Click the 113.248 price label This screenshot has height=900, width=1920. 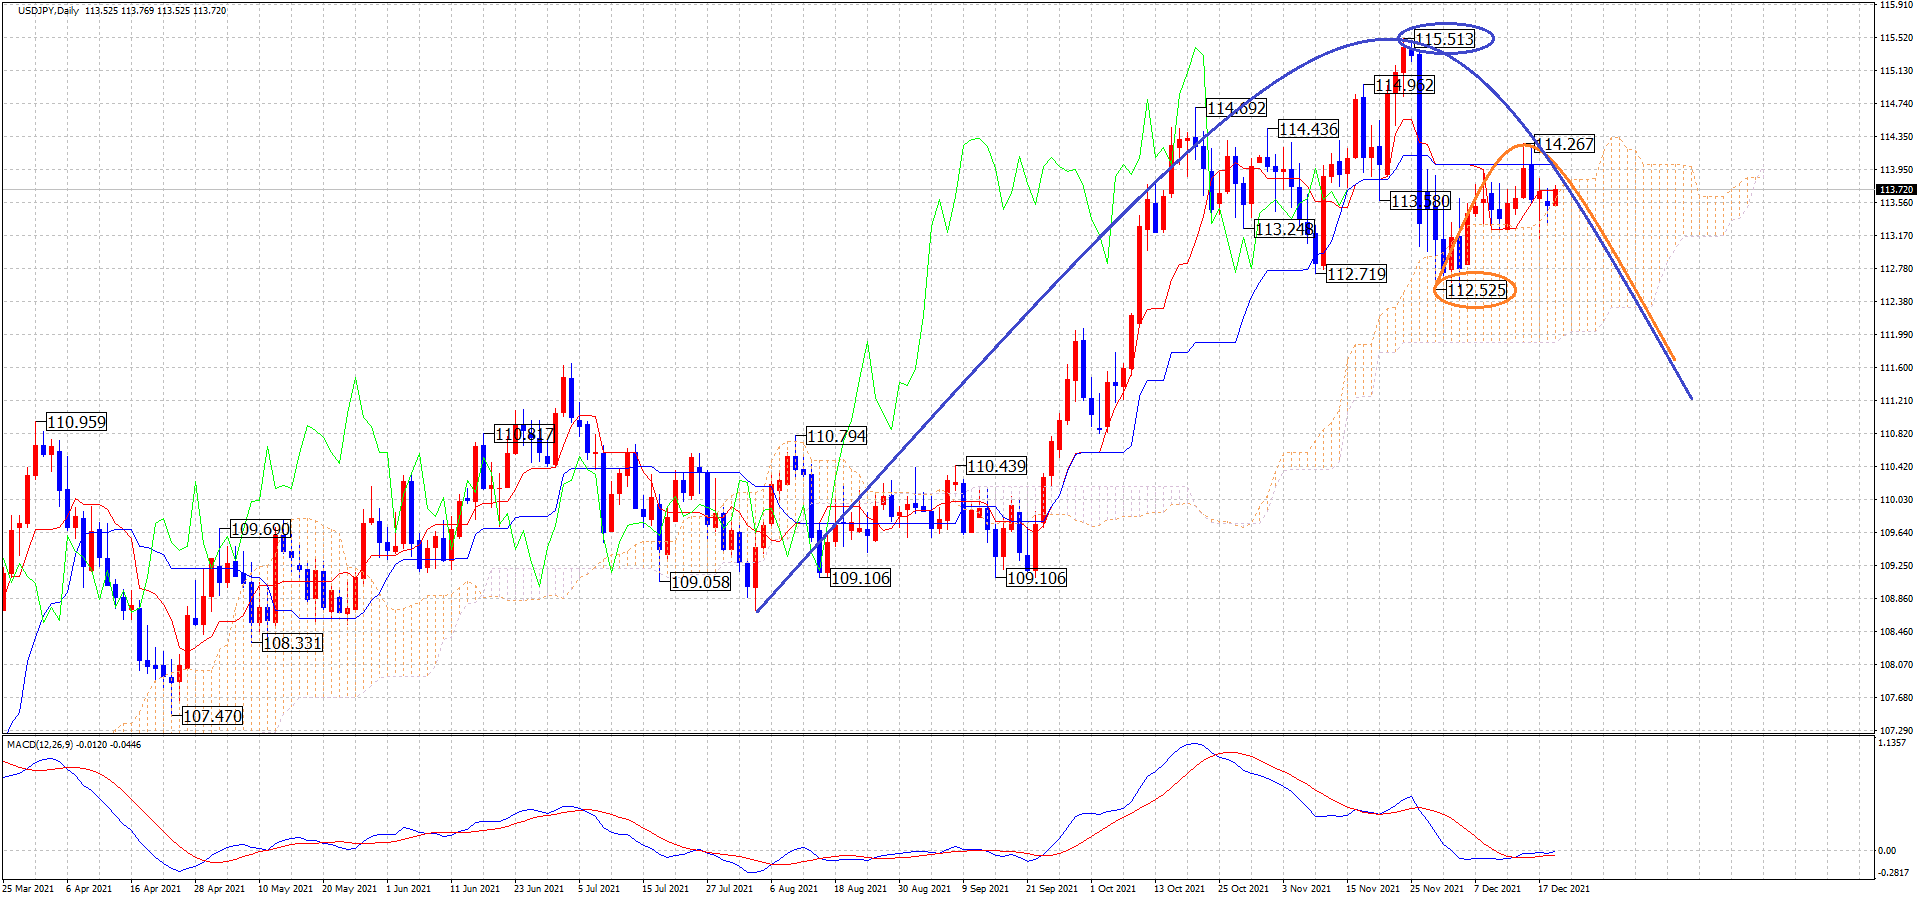[x=1284, y=229]
